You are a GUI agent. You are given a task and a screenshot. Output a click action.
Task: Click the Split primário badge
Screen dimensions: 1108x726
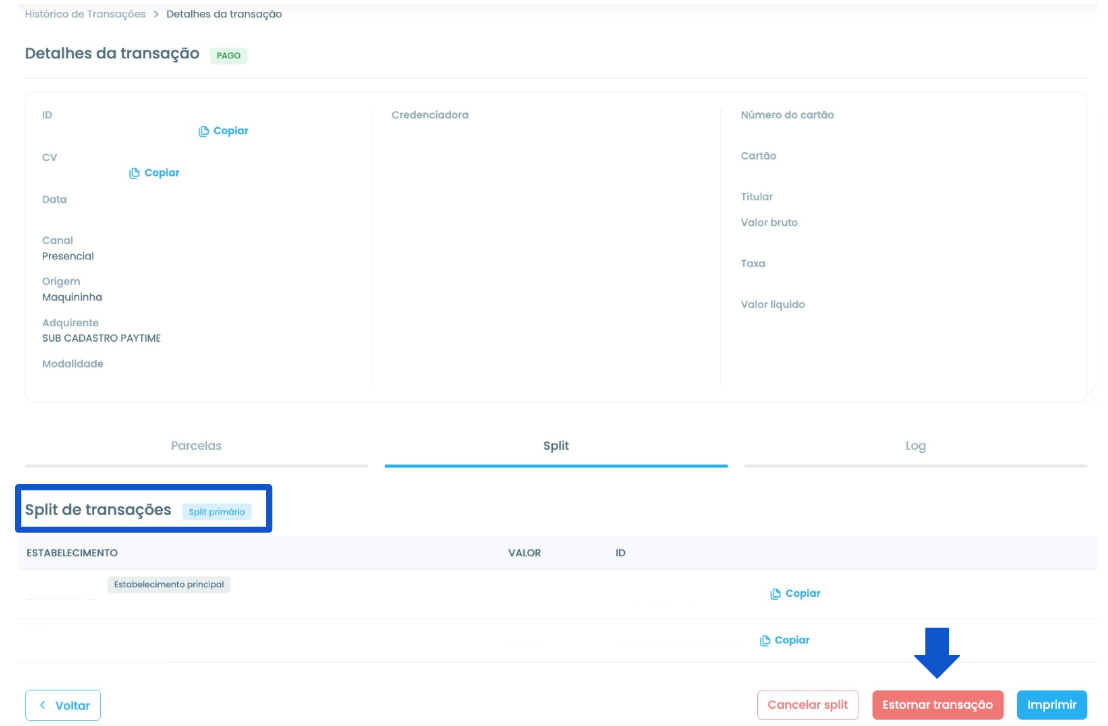click(216, 512)
